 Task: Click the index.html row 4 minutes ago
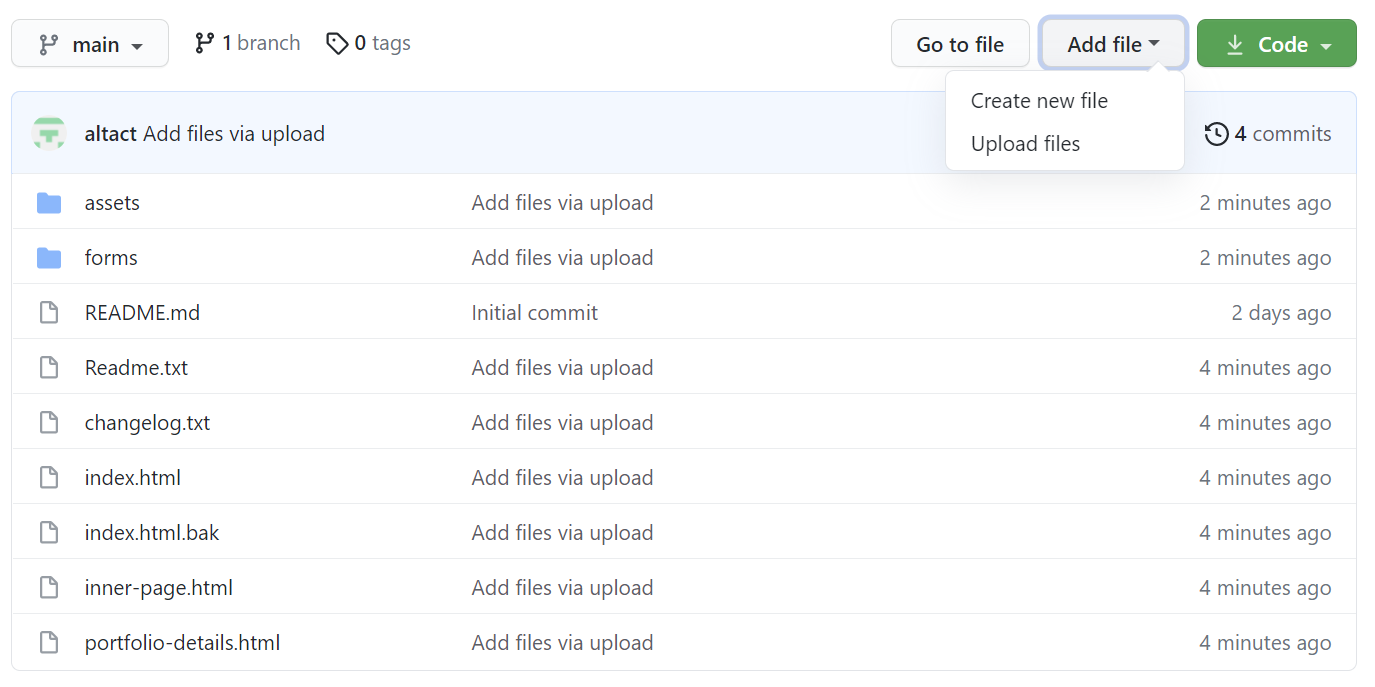[x=1265, y=477]
